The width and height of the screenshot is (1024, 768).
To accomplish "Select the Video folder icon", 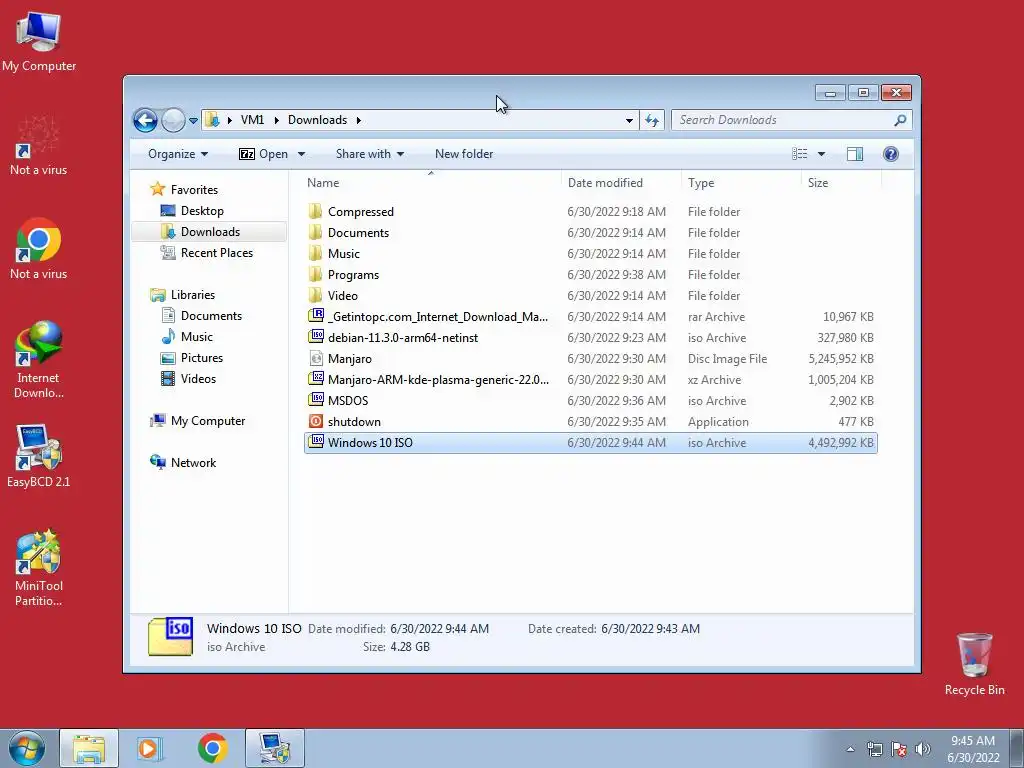I will coord(315,295).
